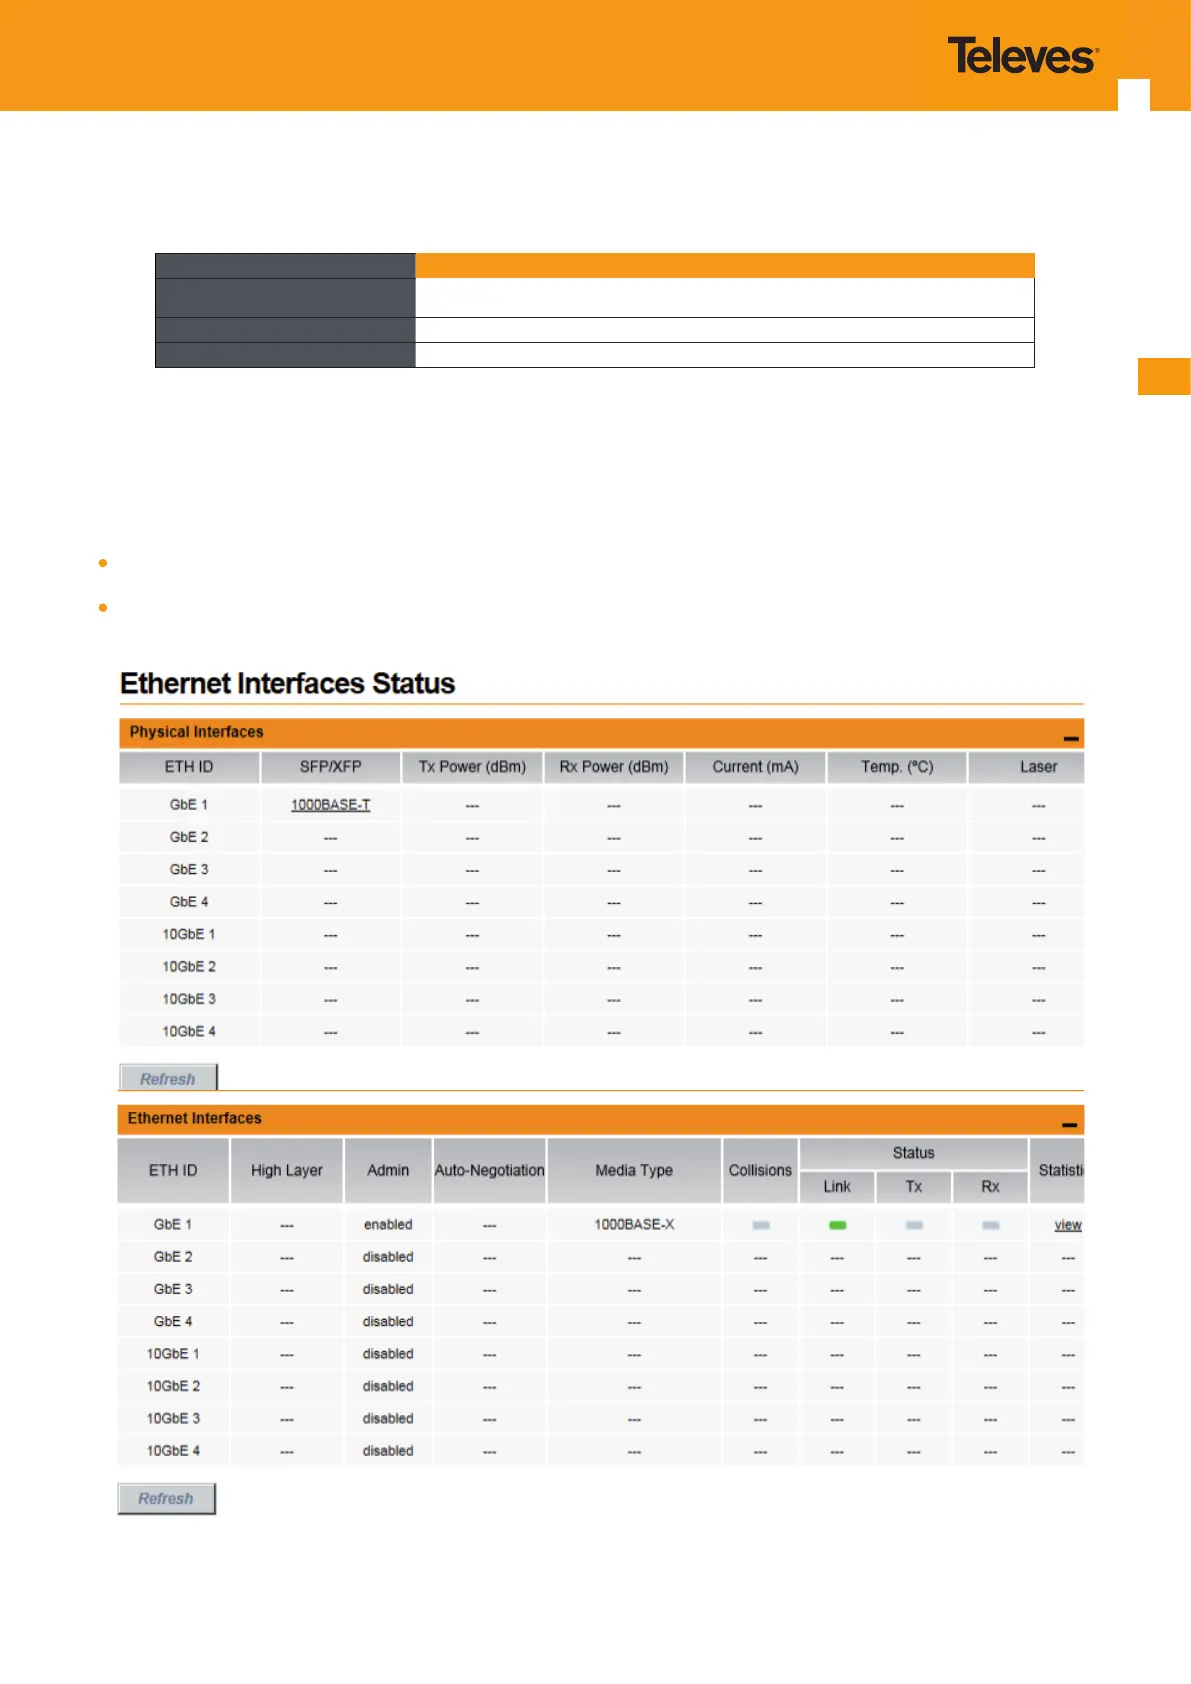Click the Collisions indicator for GbE 1
1191x1684 pixels.
tap(761, 1225)
